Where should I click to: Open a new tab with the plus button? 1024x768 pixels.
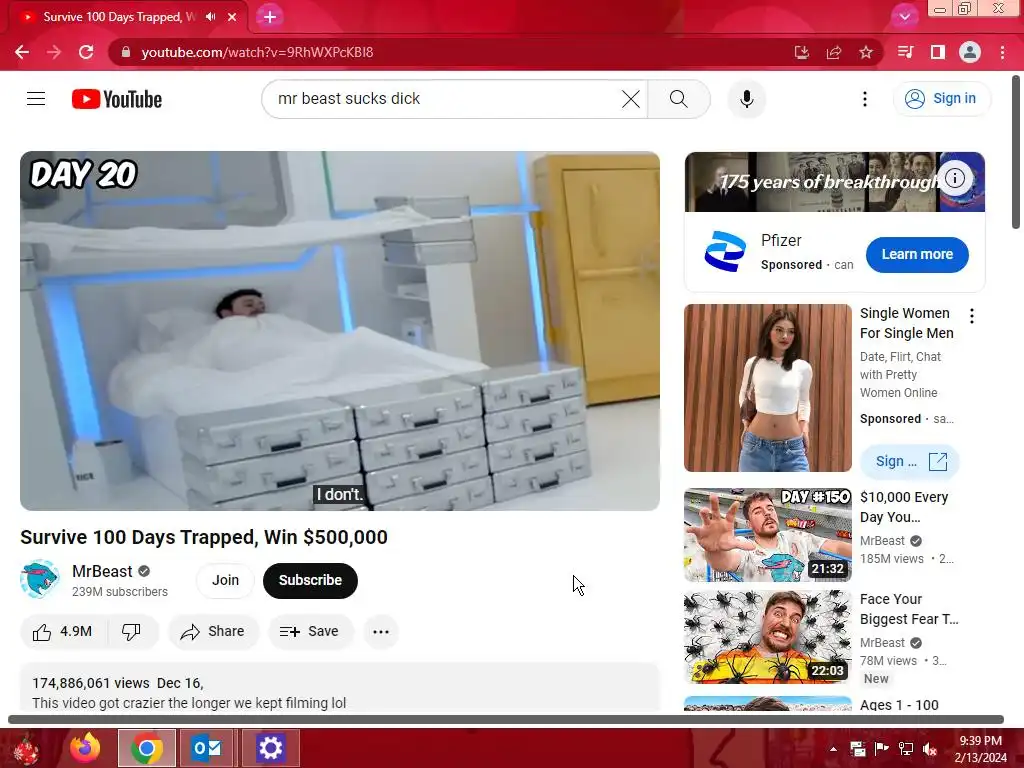pyautogui.click(x=270, y=17)
